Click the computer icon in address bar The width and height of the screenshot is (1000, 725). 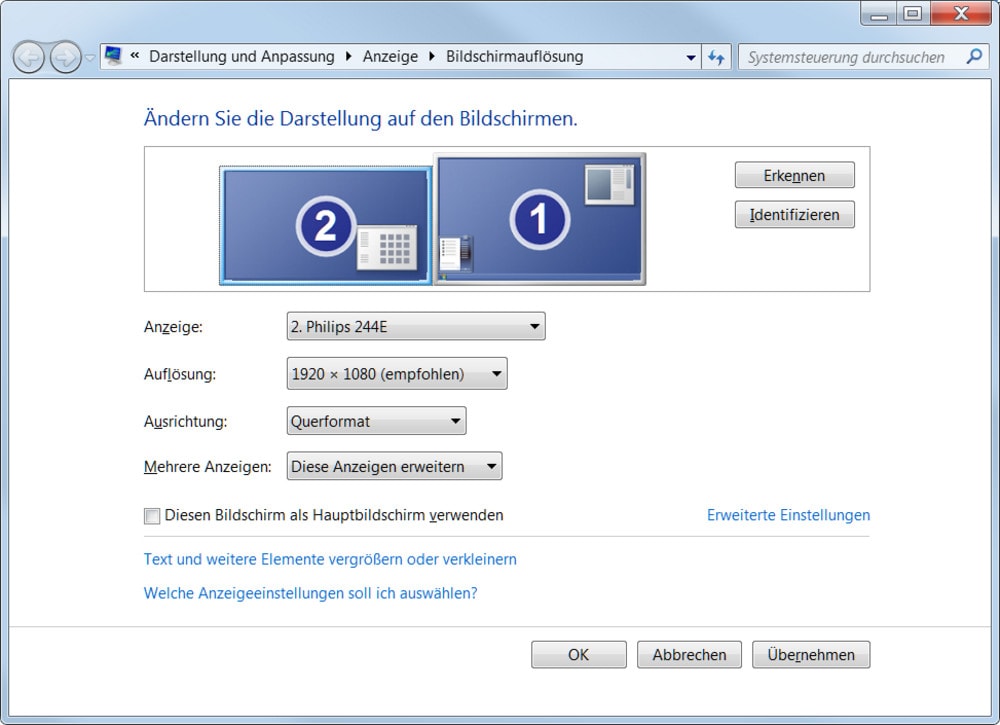tap(114, 57)
